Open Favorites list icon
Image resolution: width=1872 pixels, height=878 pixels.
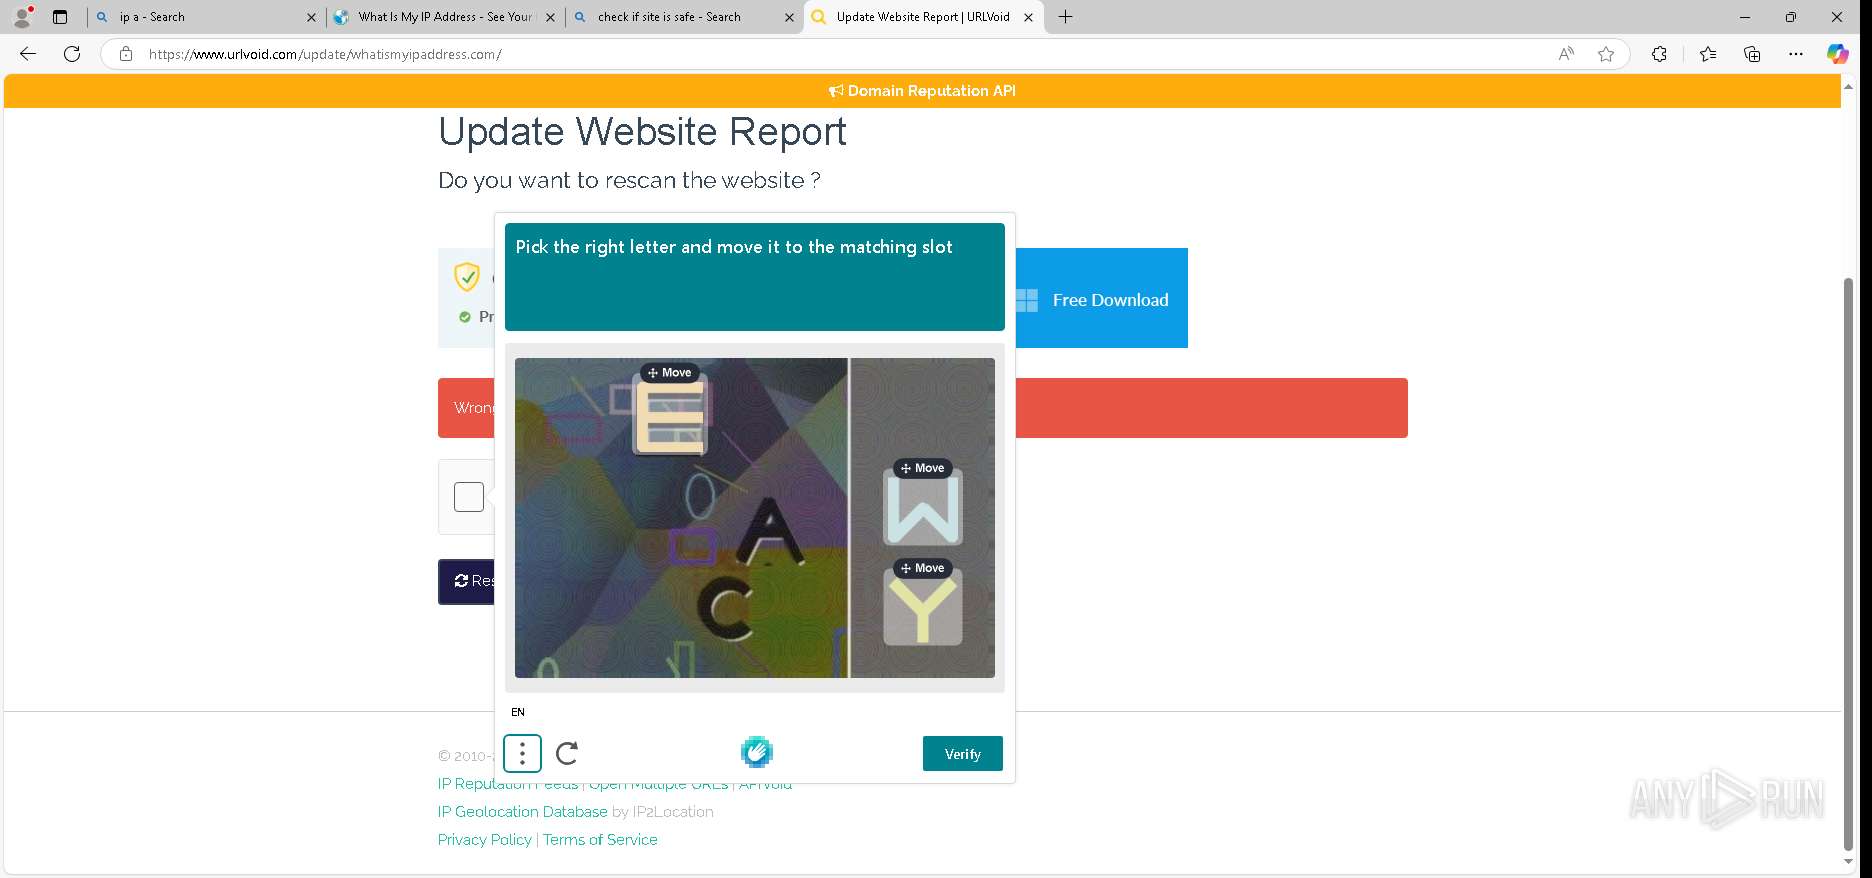coord(1708,54)
